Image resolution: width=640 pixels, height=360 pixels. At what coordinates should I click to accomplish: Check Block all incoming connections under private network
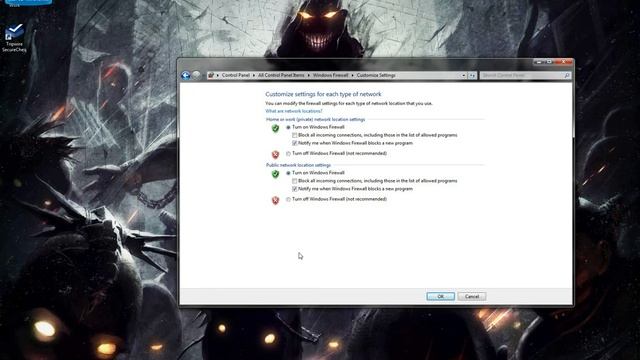point(294,135)
